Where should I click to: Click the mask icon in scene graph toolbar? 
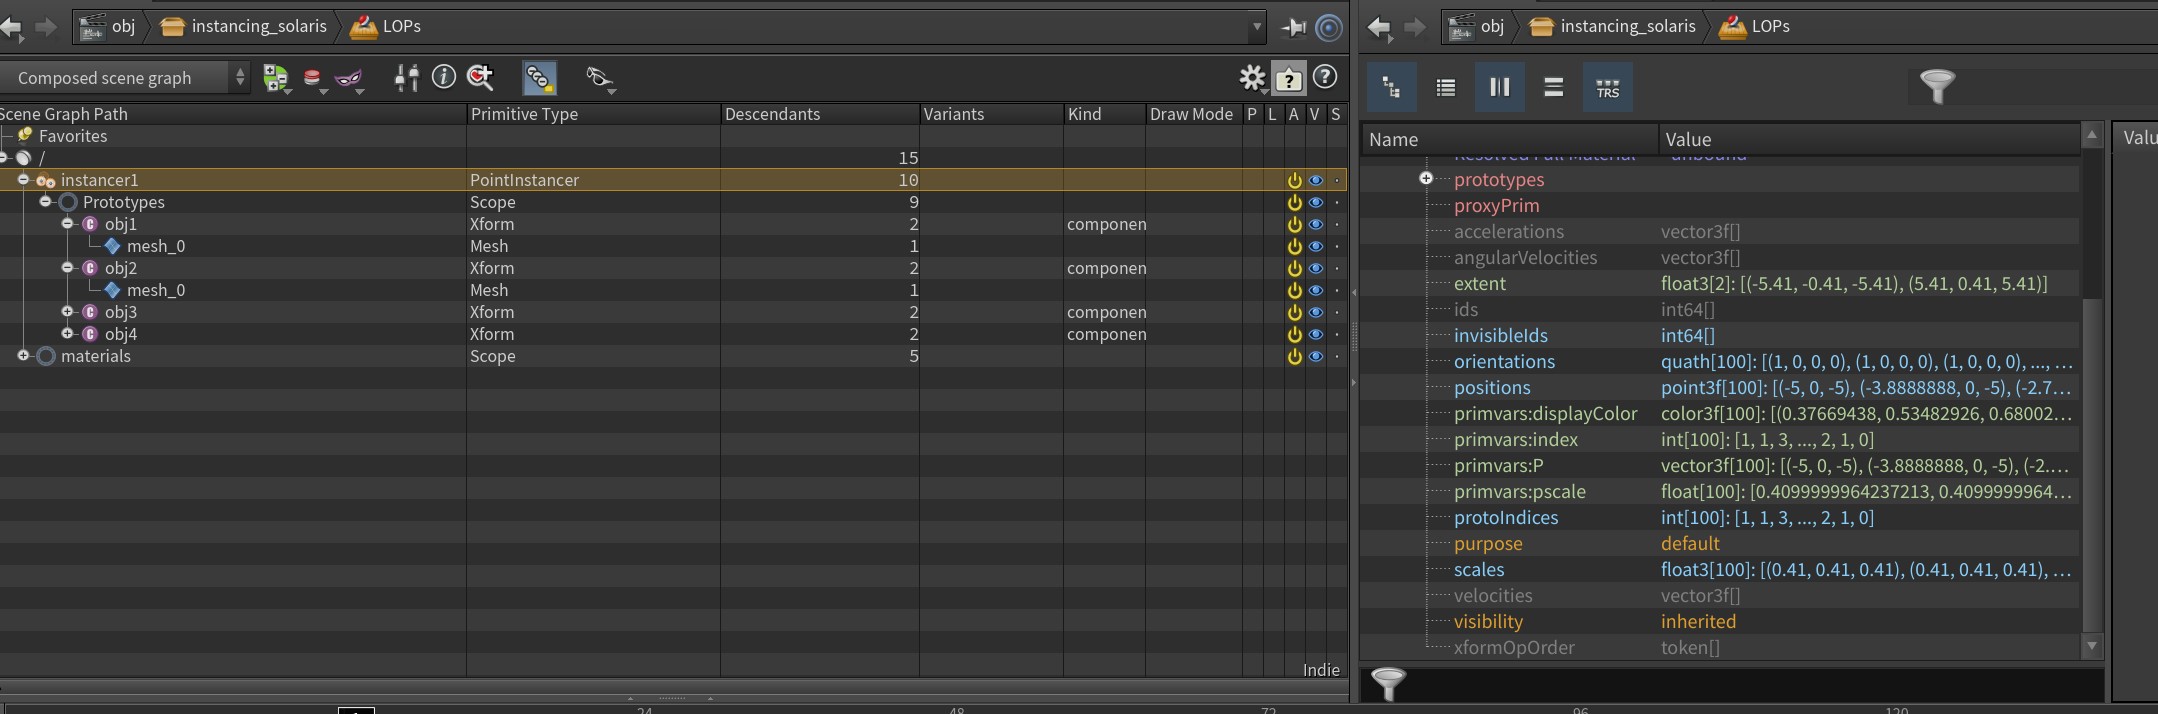coord(348,78)
